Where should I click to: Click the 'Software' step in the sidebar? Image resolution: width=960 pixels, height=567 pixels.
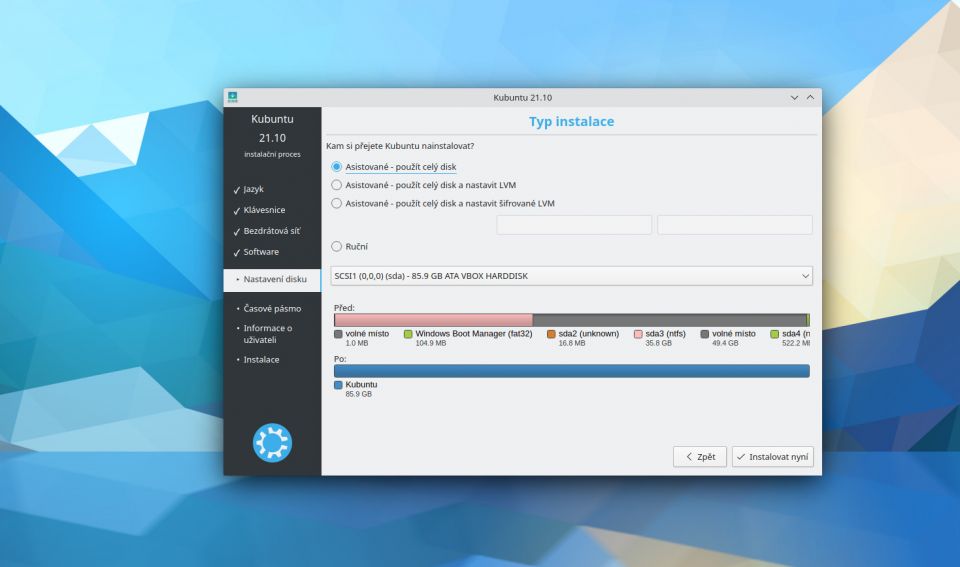click(261, 252)
